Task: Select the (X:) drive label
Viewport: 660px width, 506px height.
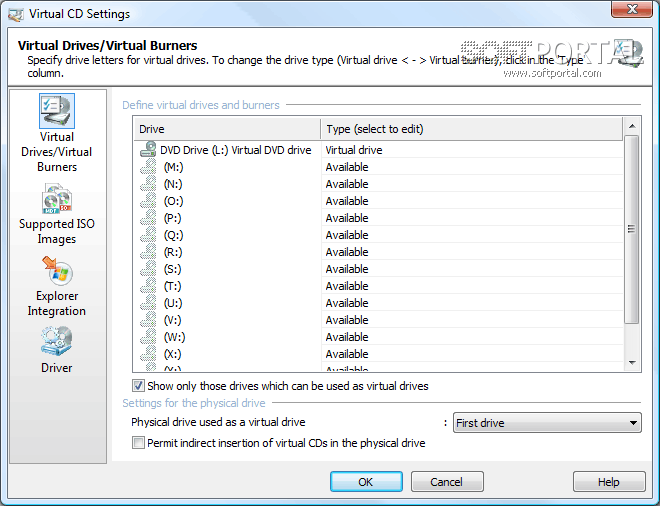Action: pos(173,354)
